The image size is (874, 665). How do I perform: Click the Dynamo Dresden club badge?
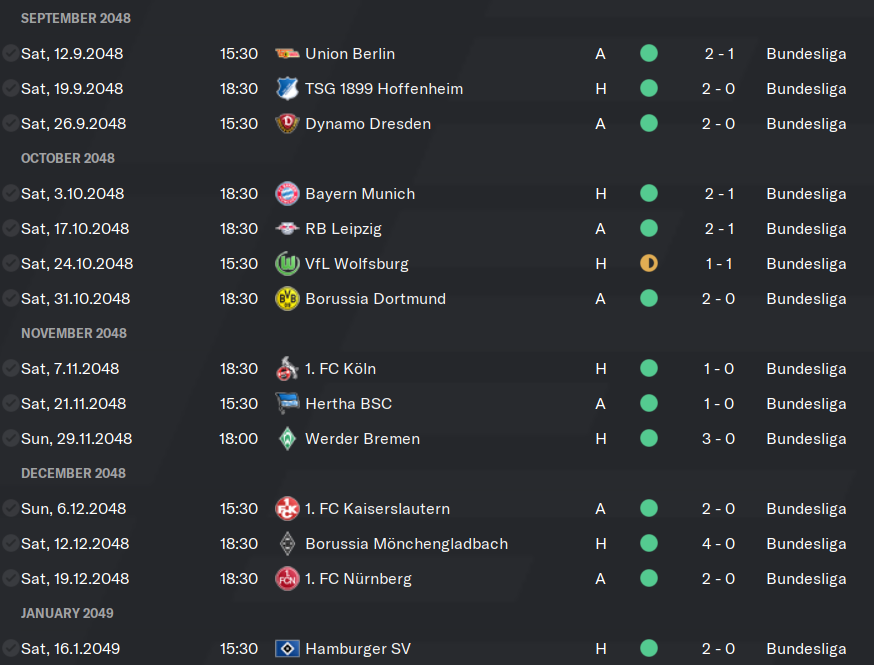287,123
